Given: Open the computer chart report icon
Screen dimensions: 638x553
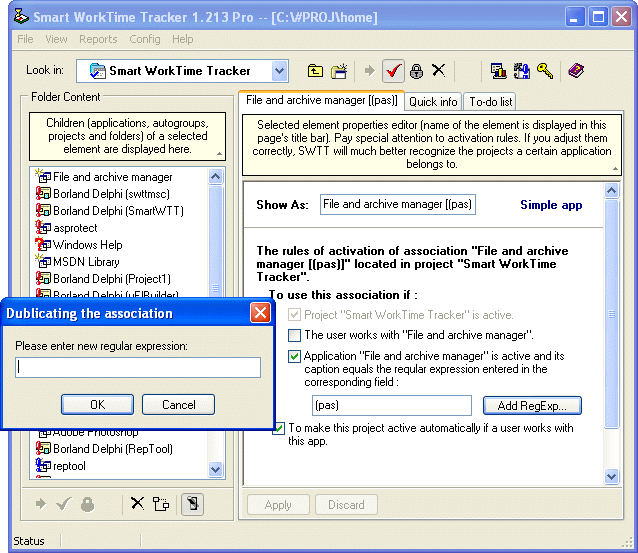Looking at the screenshot, I should [498, 71].
